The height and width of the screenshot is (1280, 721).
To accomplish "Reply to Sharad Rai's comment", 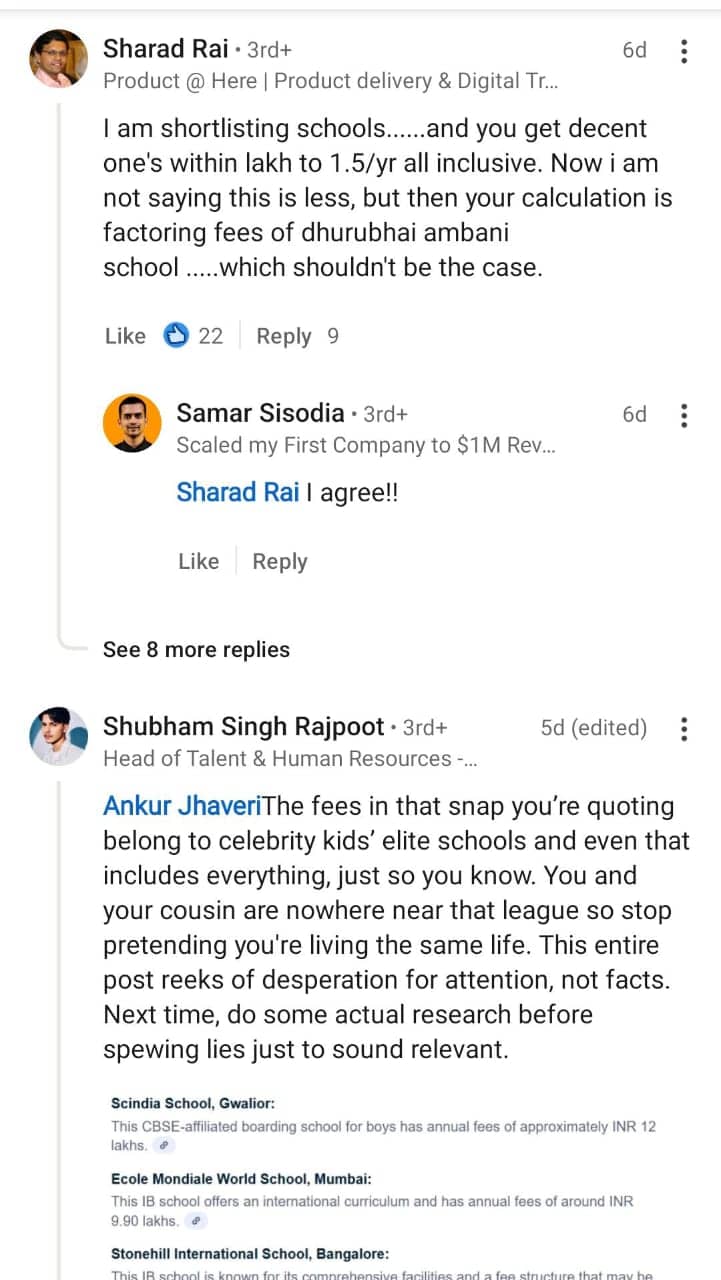I will (284, 336).
